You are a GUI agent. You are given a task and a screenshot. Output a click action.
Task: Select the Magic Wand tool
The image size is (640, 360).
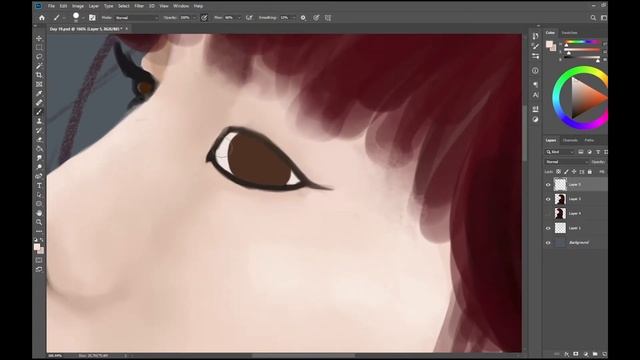coord(39,66)
